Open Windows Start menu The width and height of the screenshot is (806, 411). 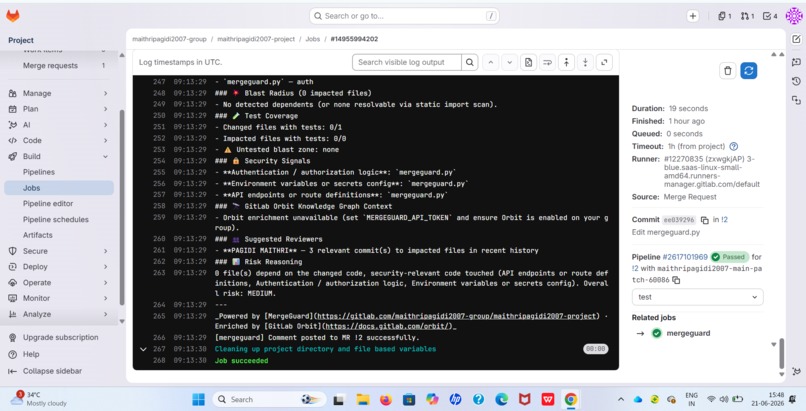pyautogui.click(x=198, y=399)
